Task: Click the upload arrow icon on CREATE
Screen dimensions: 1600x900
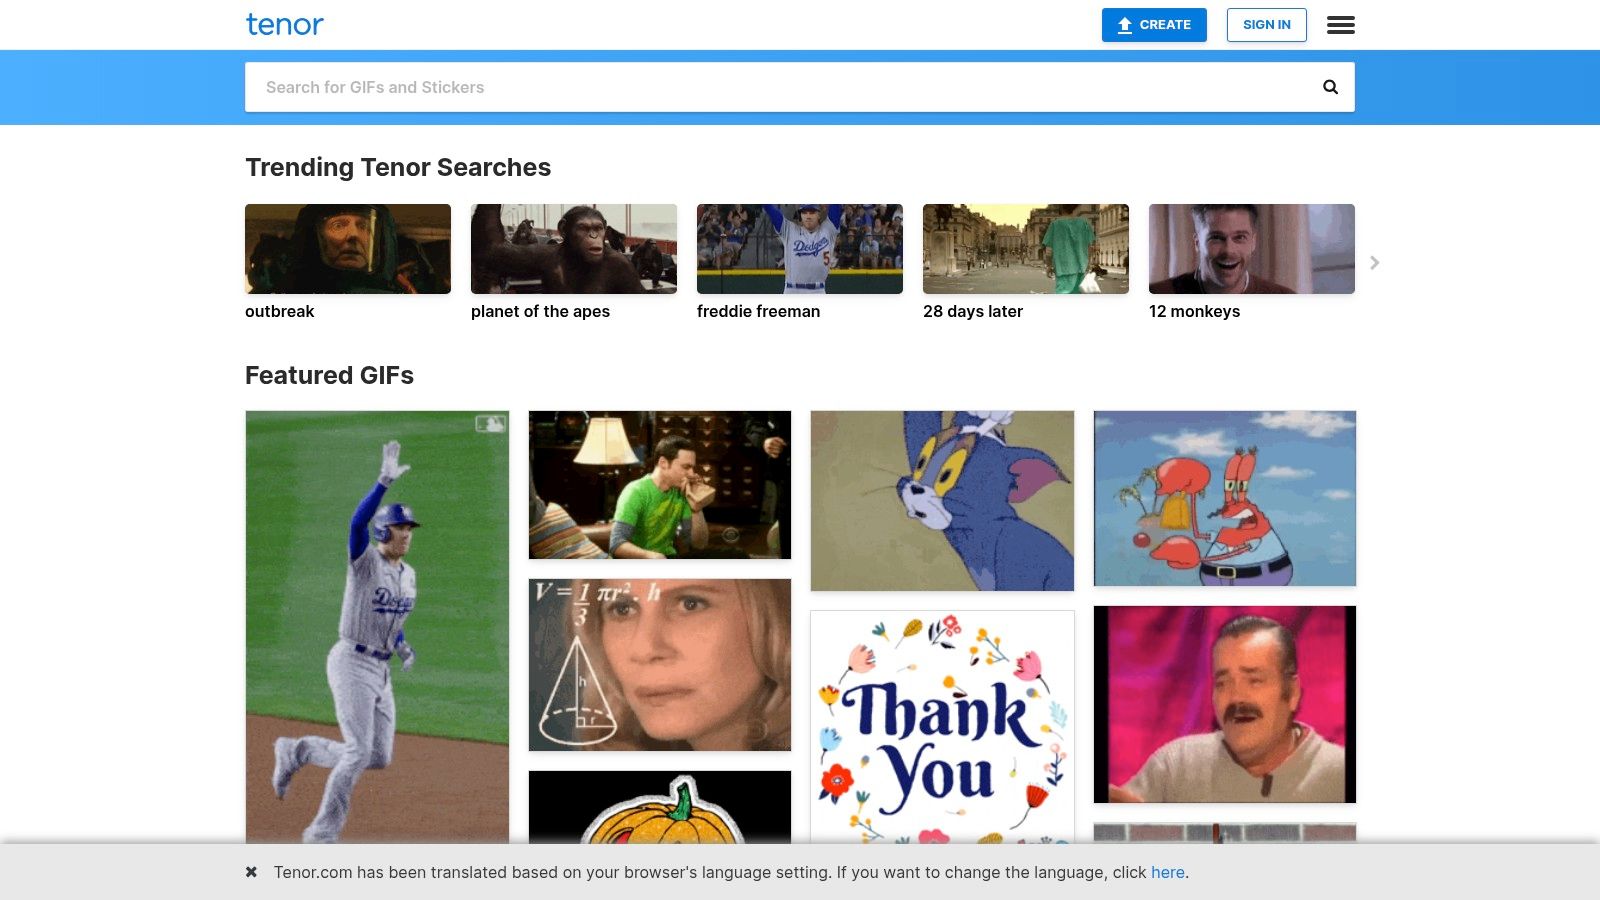Action: (1124, 25)
